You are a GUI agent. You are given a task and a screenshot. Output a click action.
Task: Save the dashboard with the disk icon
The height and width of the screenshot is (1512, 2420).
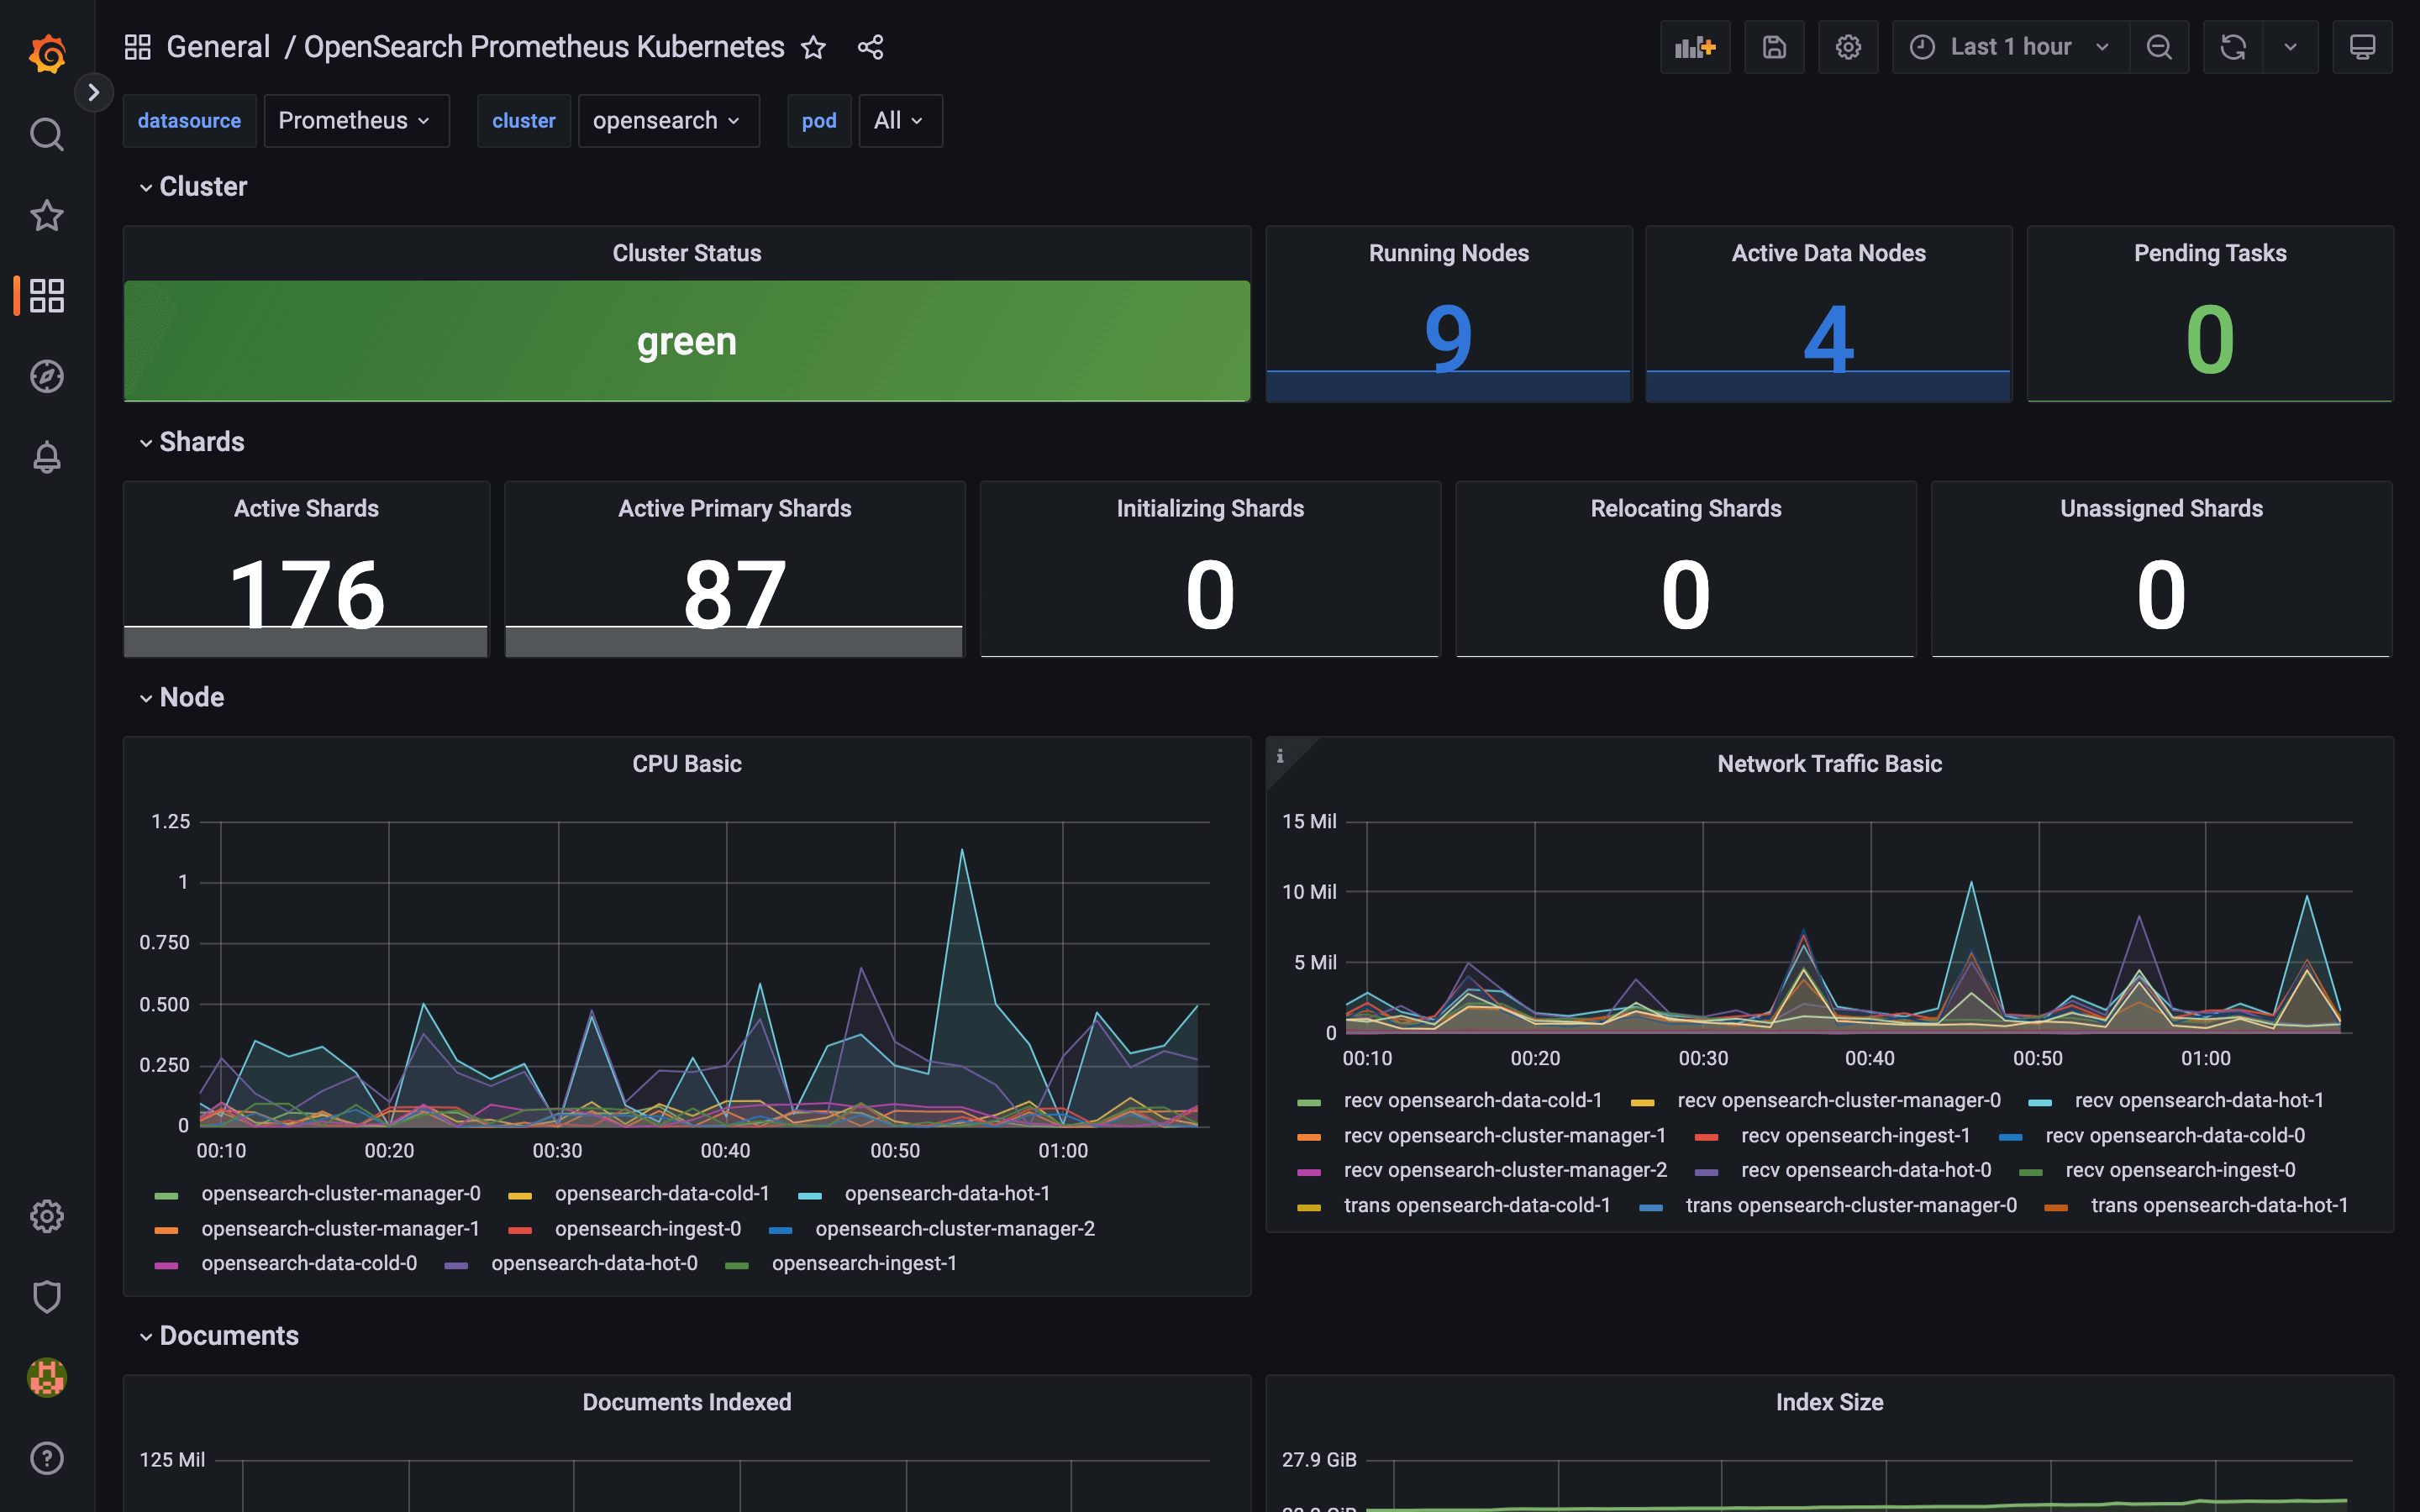click(1773, 47)
